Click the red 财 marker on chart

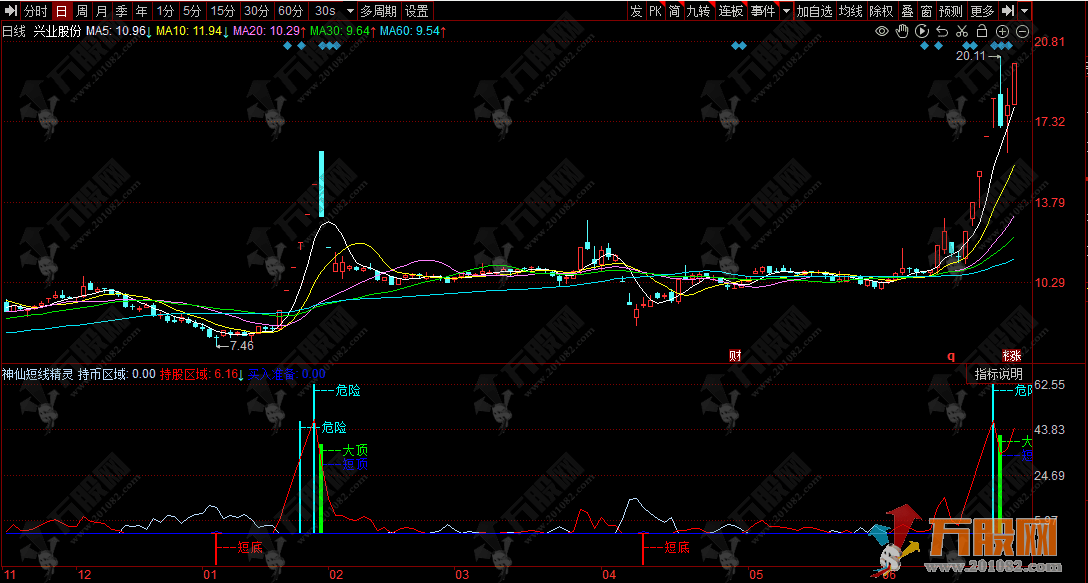735,356
